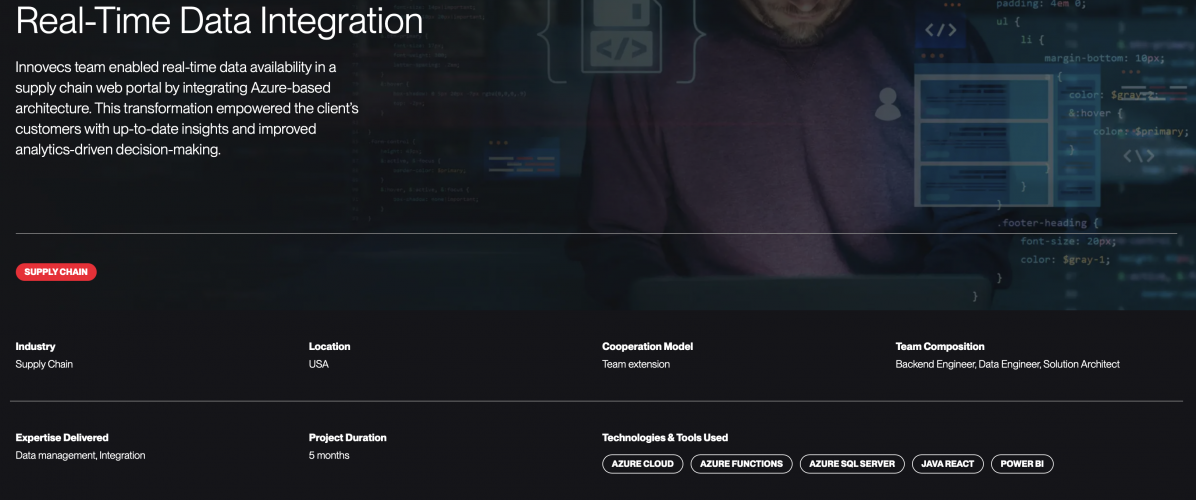Click the Project Duration label
The width and height of the screenshot is (1196, 500).
(348, 438)
